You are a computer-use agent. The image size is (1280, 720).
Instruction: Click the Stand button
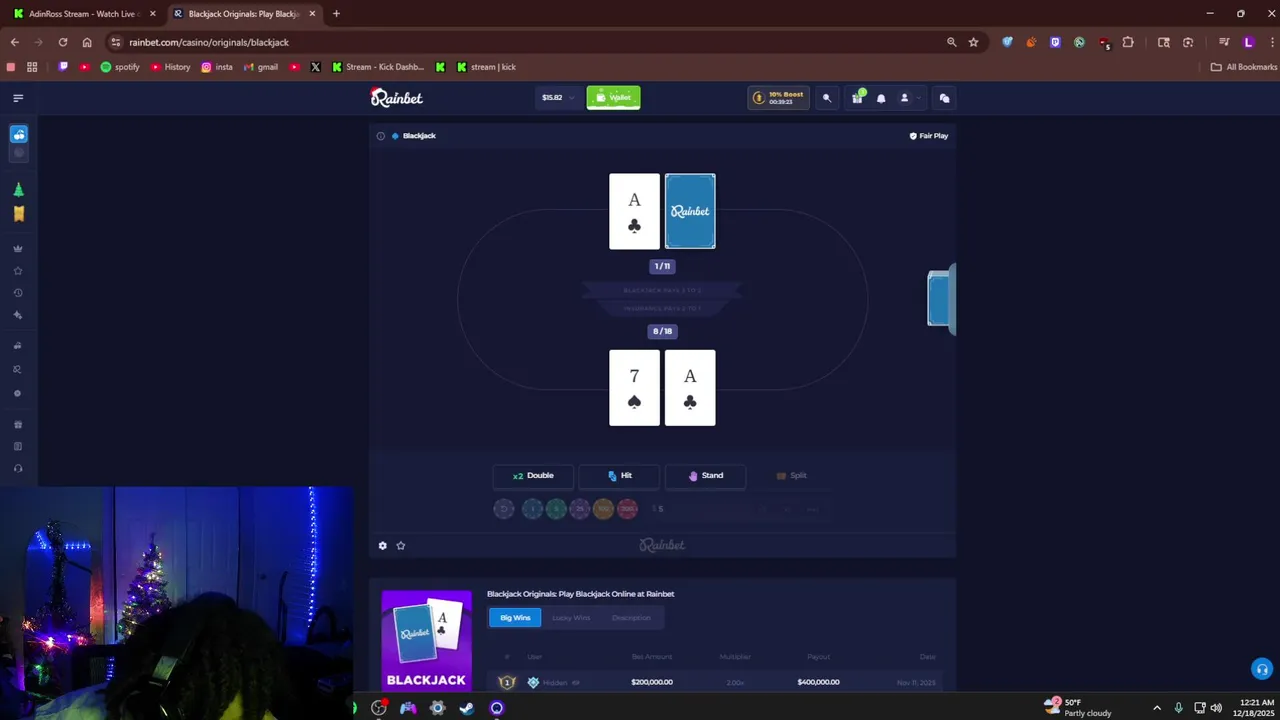point(705,476)
